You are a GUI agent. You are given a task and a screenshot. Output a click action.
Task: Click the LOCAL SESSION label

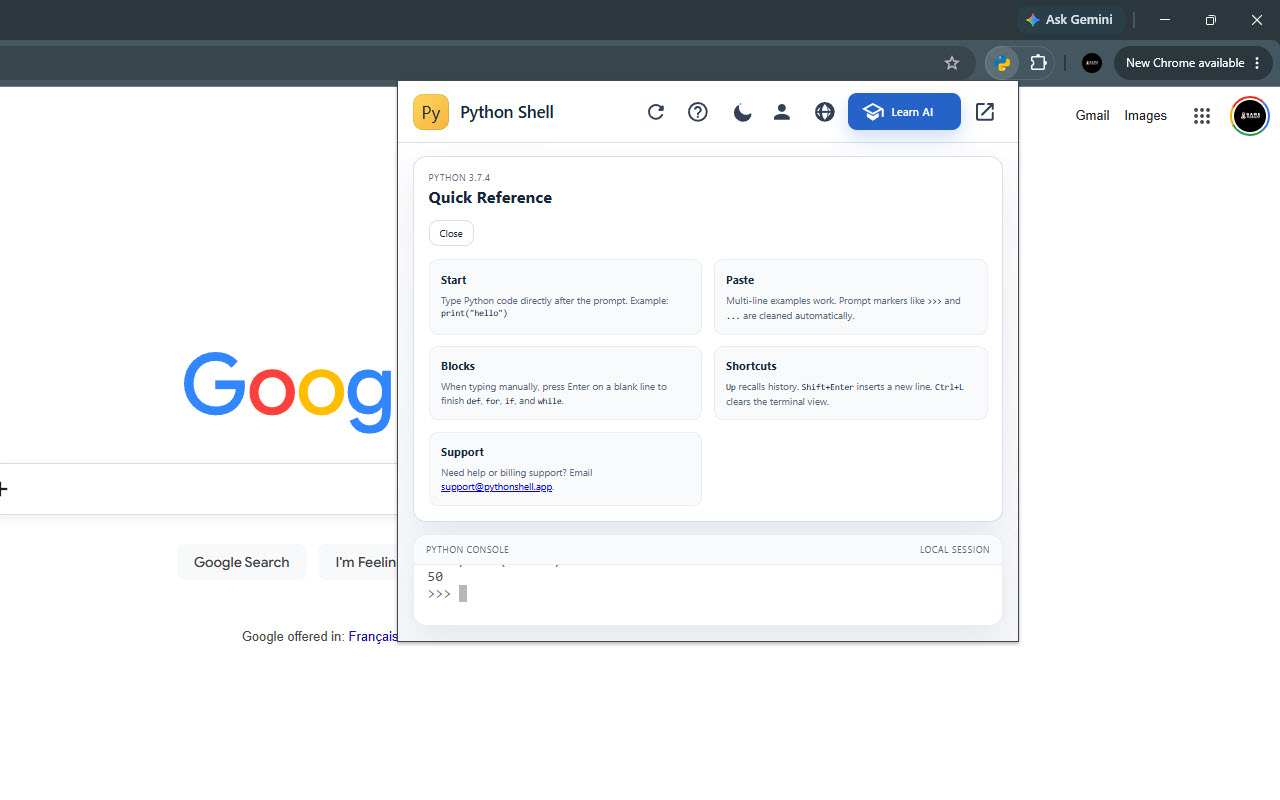pyautogui.click(x=955, y=550)
